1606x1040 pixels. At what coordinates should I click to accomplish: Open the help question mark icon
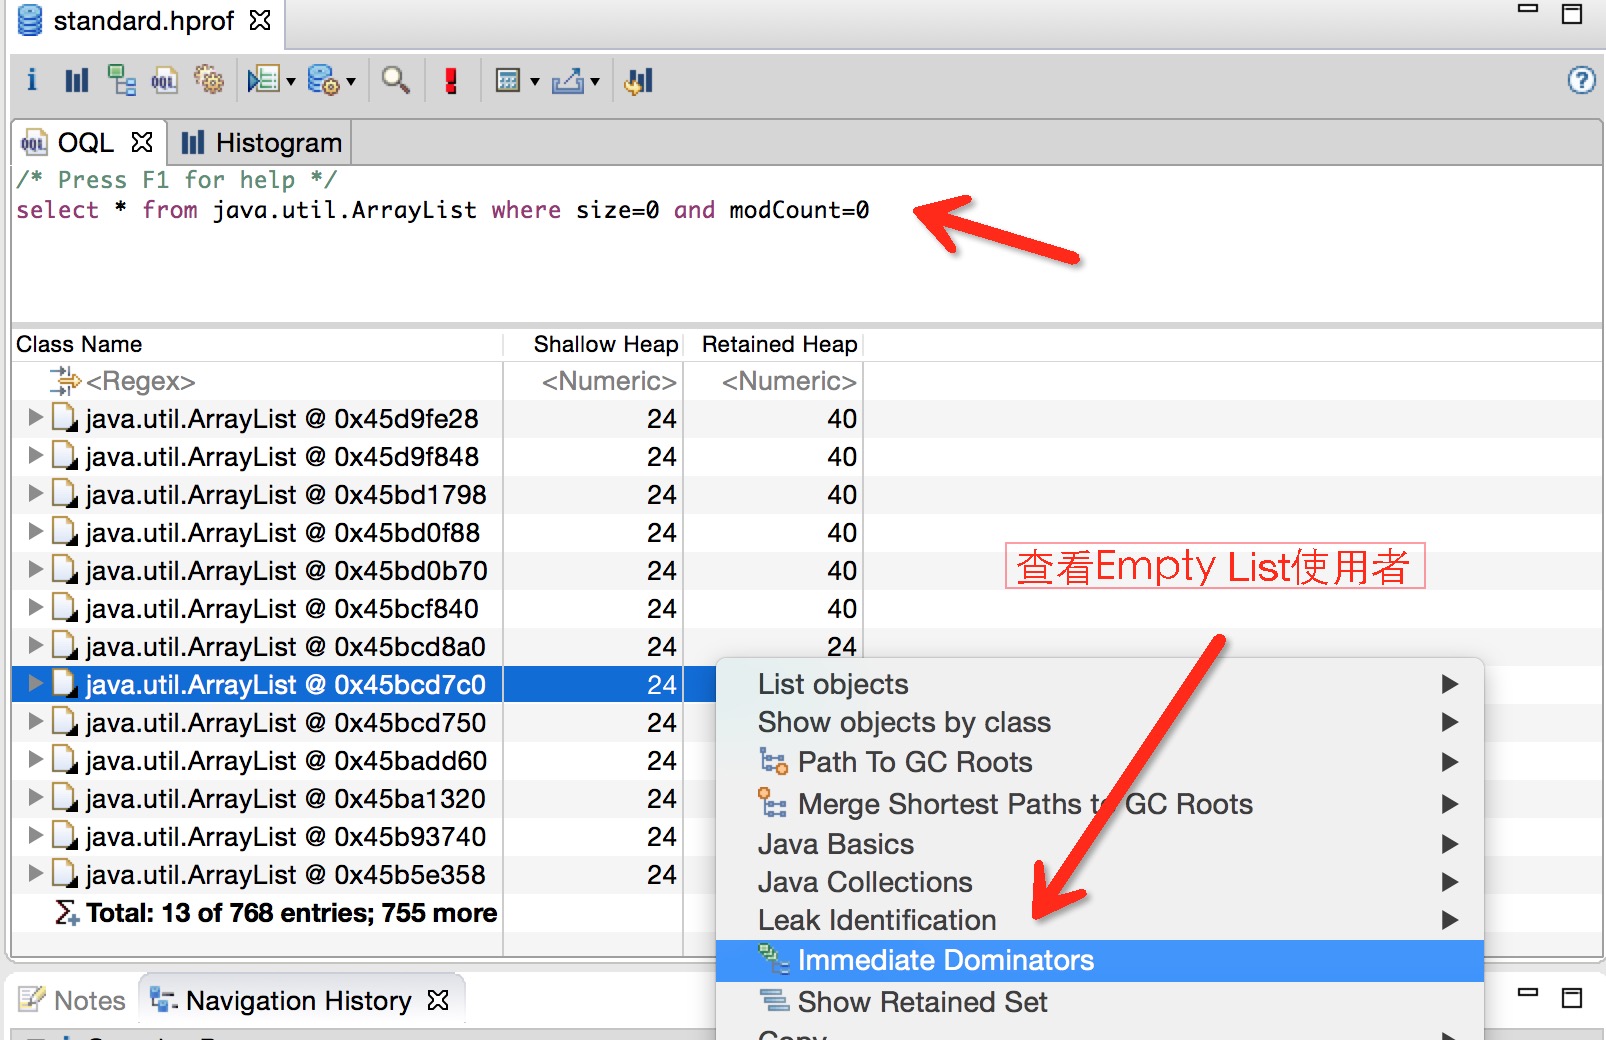pyautogui.click(x=1581, y=80)
